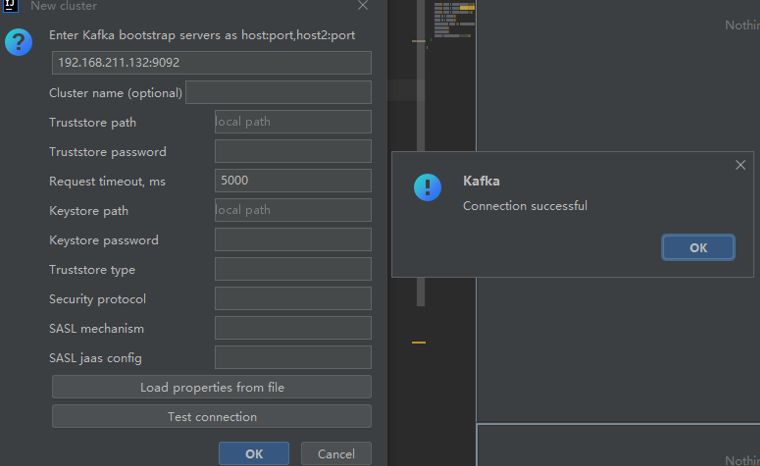The height and width of the screenshot is (466, 760).
Task: Focus the Cluster name optional field
Action: (x=278, y=92)
